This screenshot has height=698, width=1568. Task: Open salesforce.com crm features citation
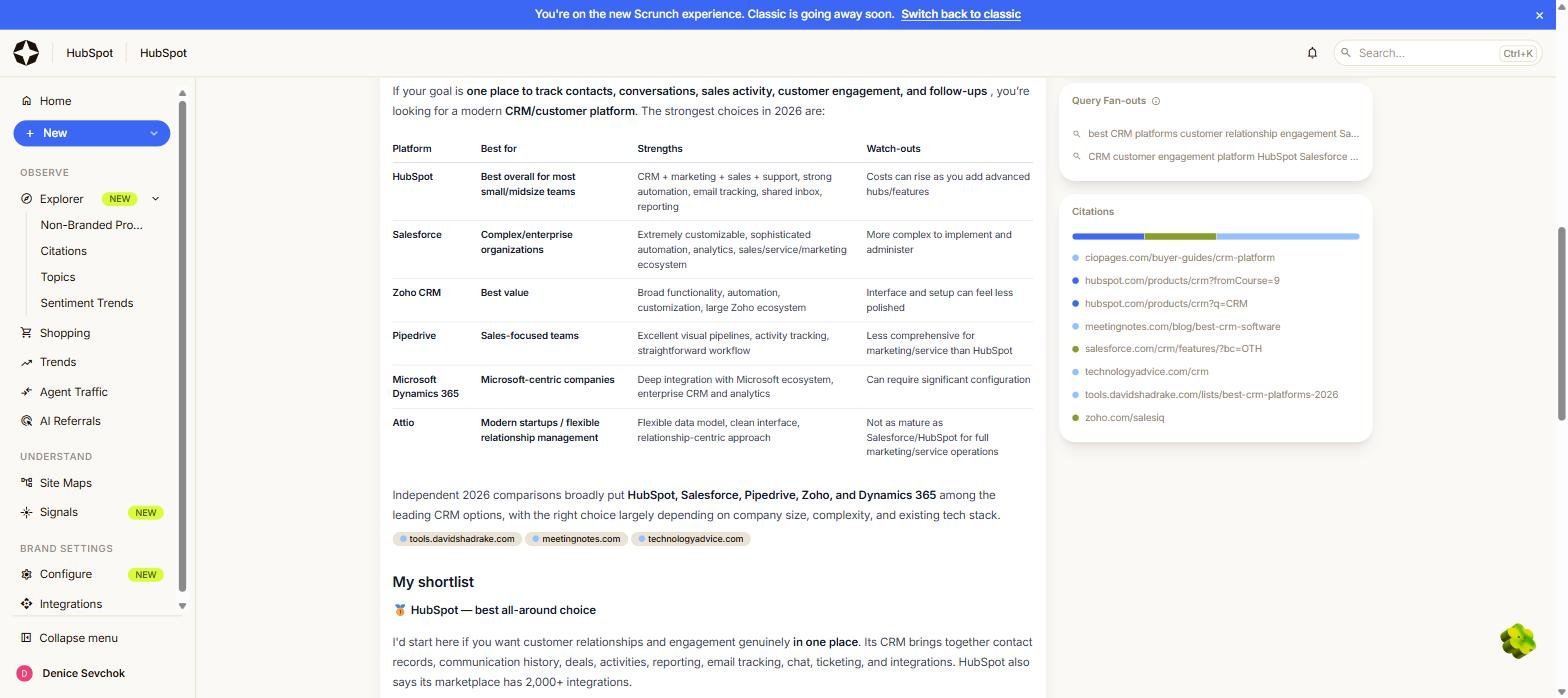point(1173,349)
